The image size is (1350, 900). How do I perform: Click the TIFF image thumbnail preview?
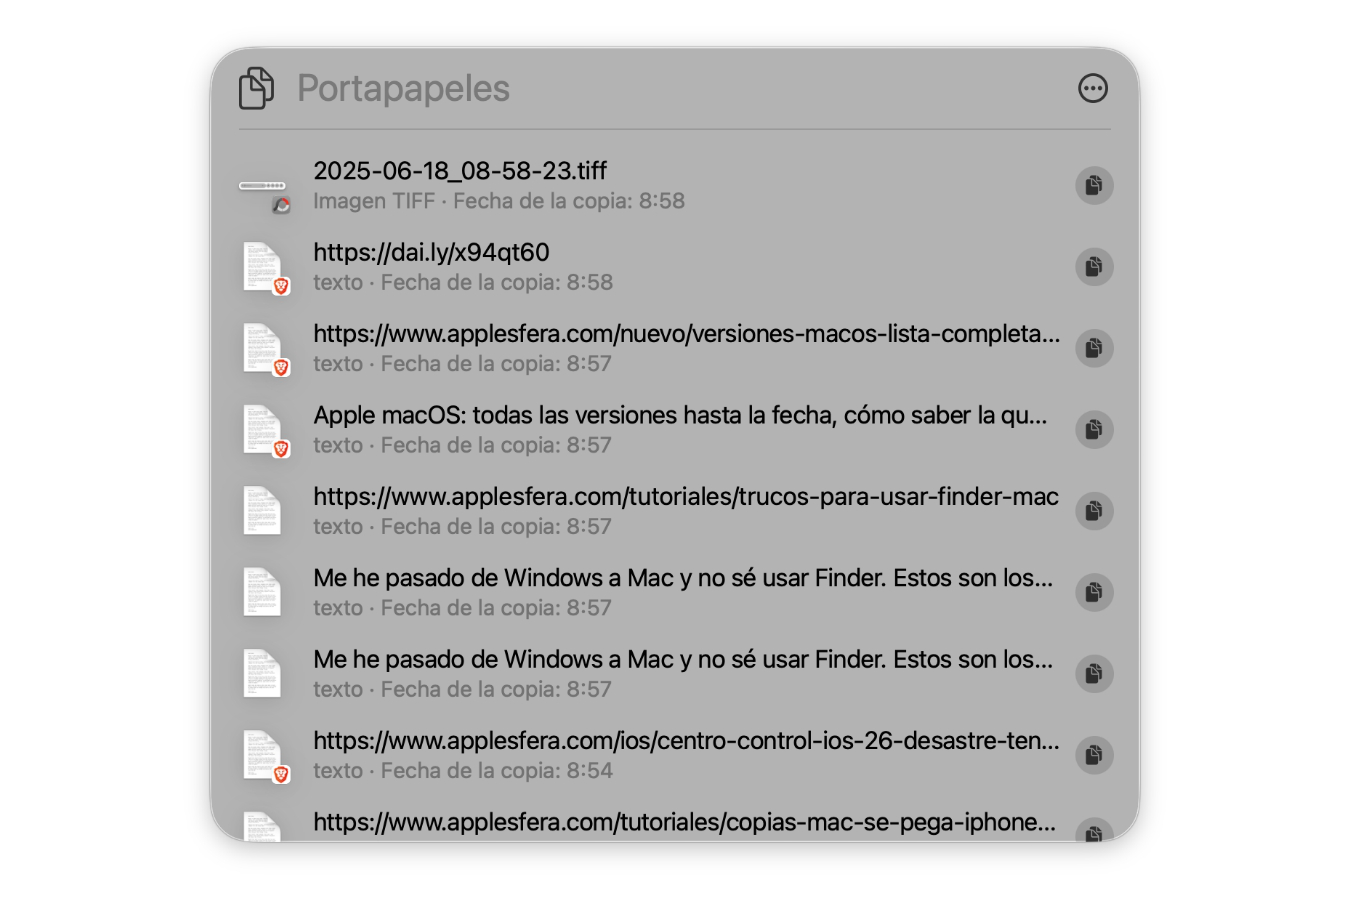[x=263, y=186]
